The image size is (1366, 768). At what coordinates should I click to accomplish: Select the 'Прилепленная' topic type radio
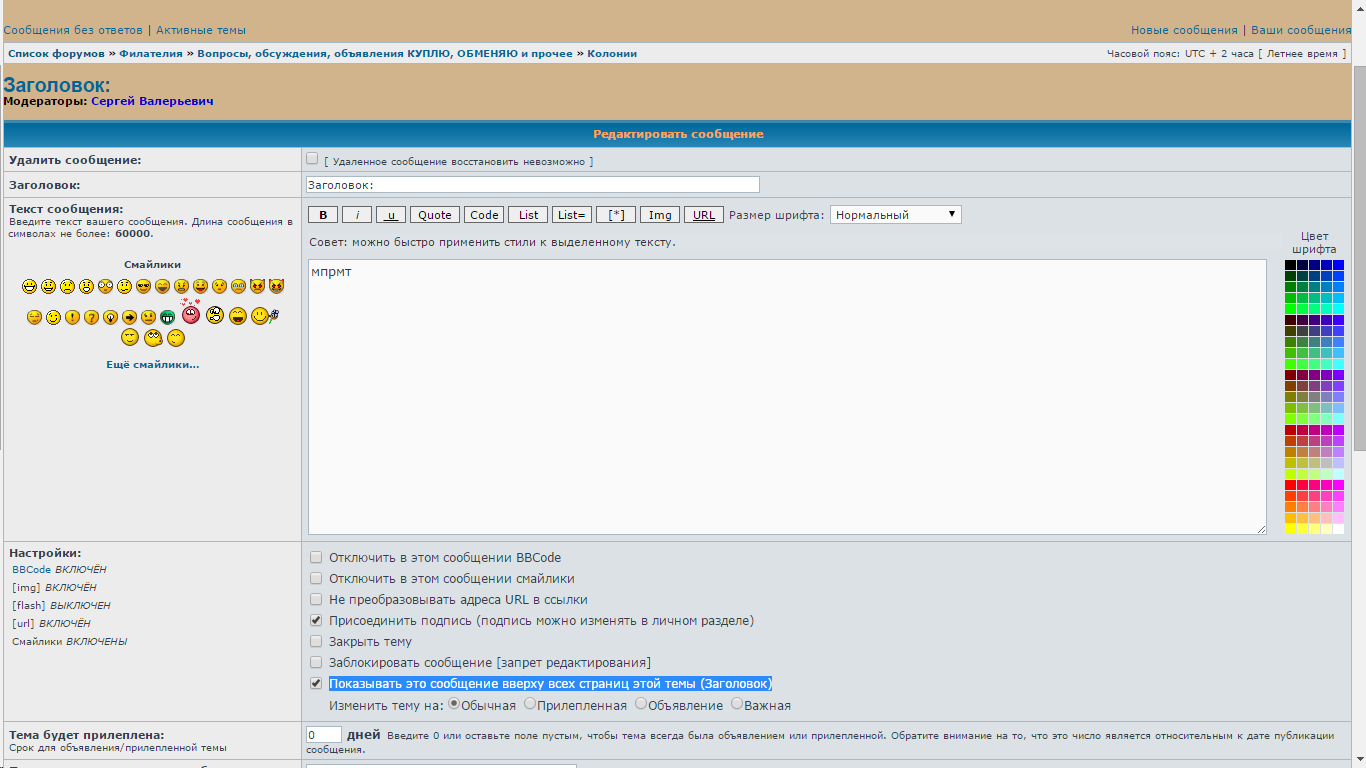point(530,704)
